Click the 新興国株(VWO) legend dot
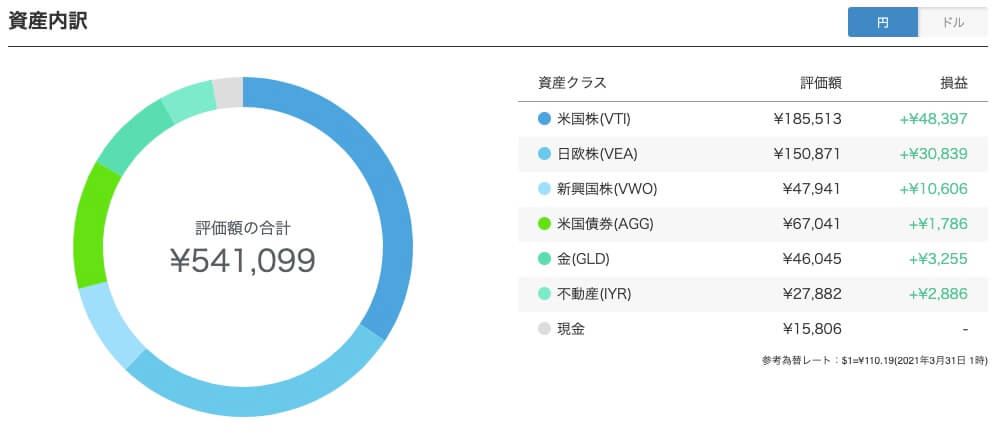995x442 pixels. coord(544,189)
